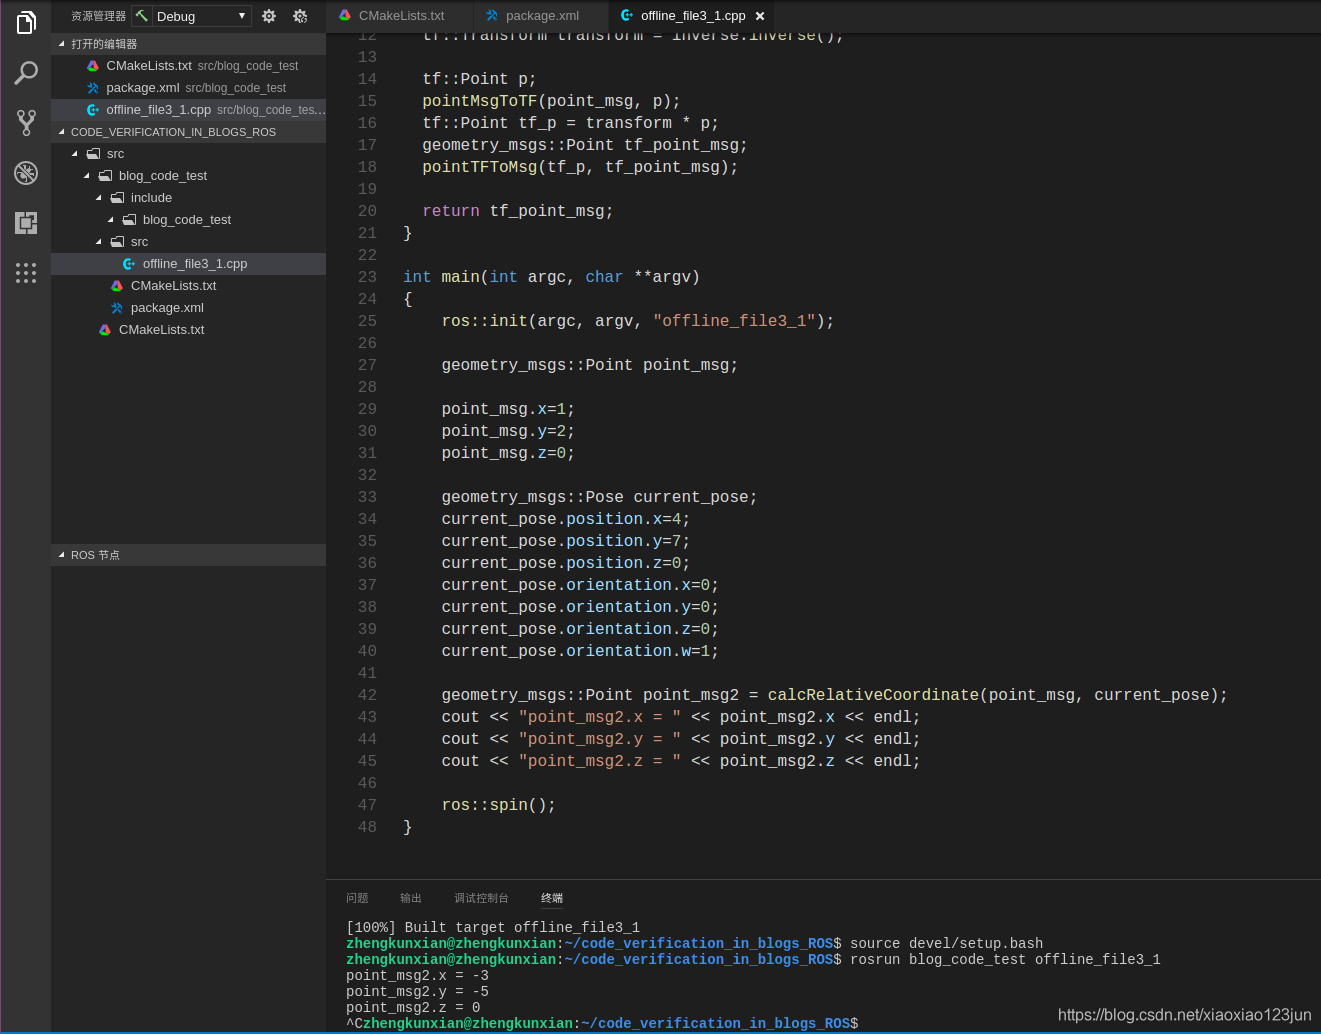Image resolution: width=1321 pixels, height=1034 pixels.
Task: Click 'rosrun blog_code_test offline_file3_1' command text
Action: coord(1005,960)
